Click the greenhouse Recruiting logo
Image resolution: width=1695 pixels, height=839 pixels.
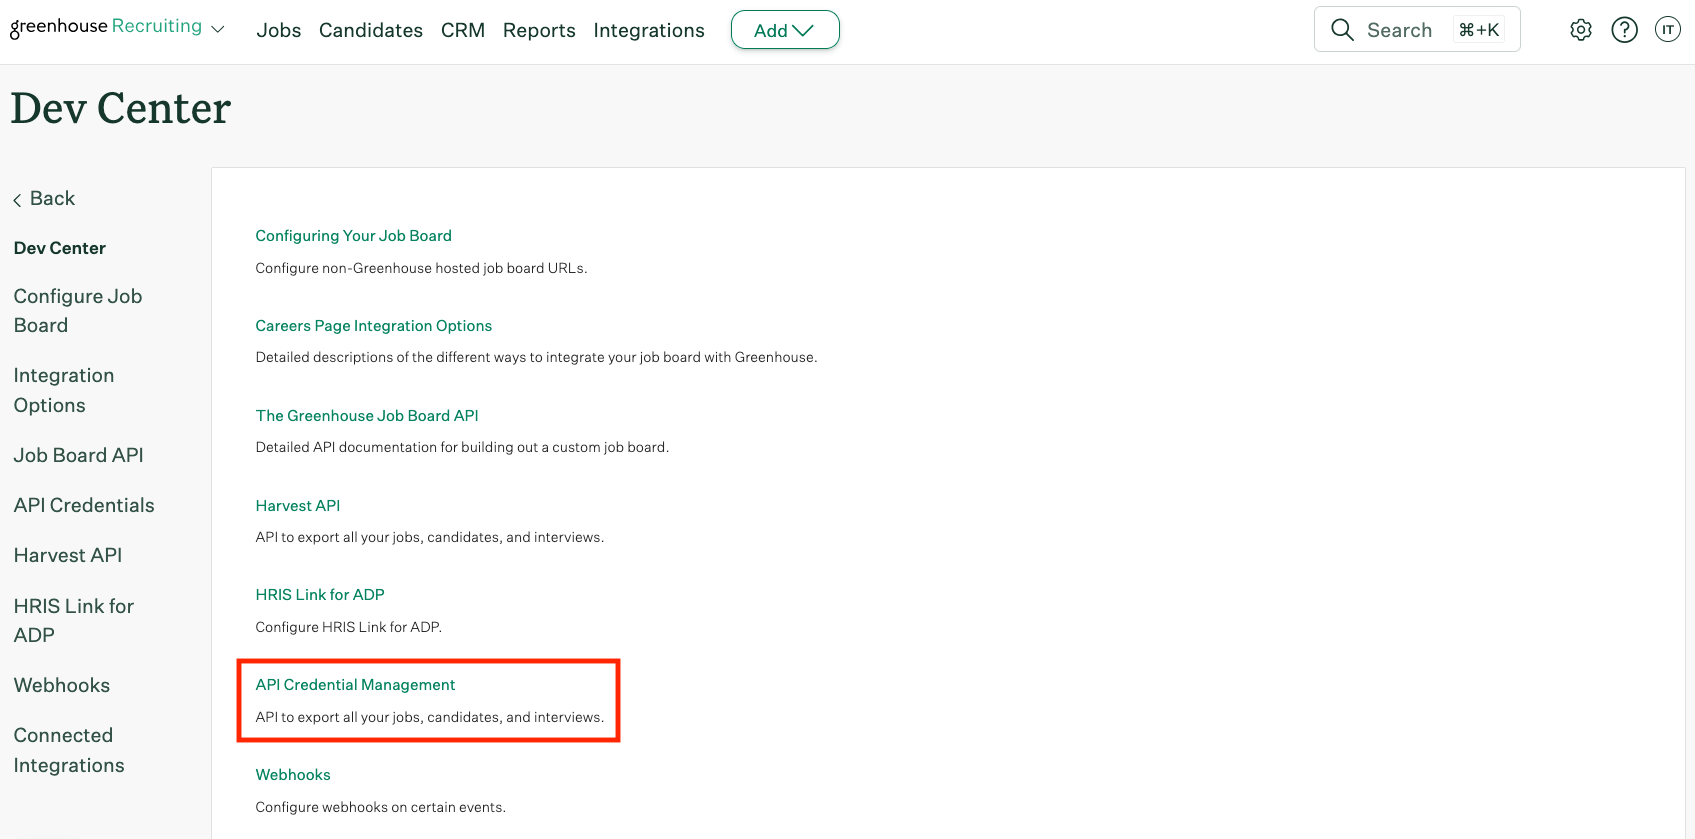coord(106,27)
